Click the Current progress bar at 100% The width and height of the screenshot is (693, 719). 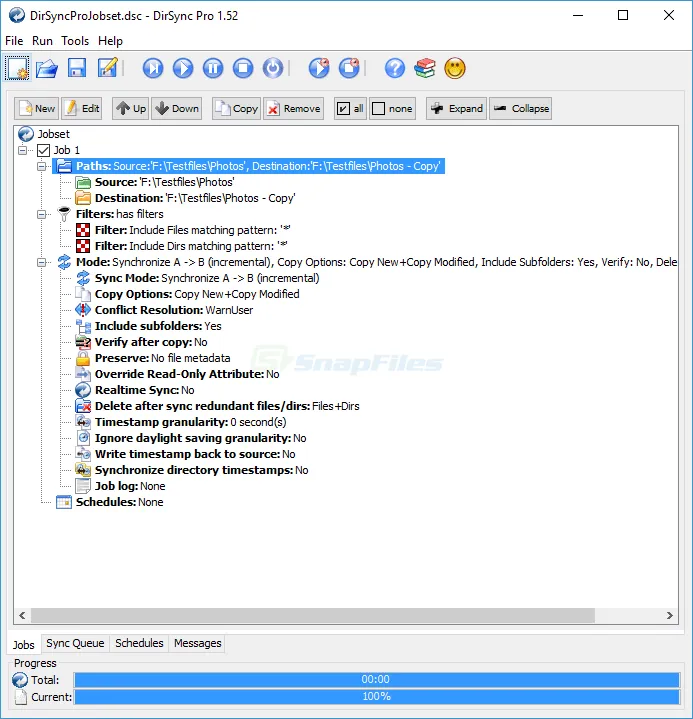pos(377,697)
